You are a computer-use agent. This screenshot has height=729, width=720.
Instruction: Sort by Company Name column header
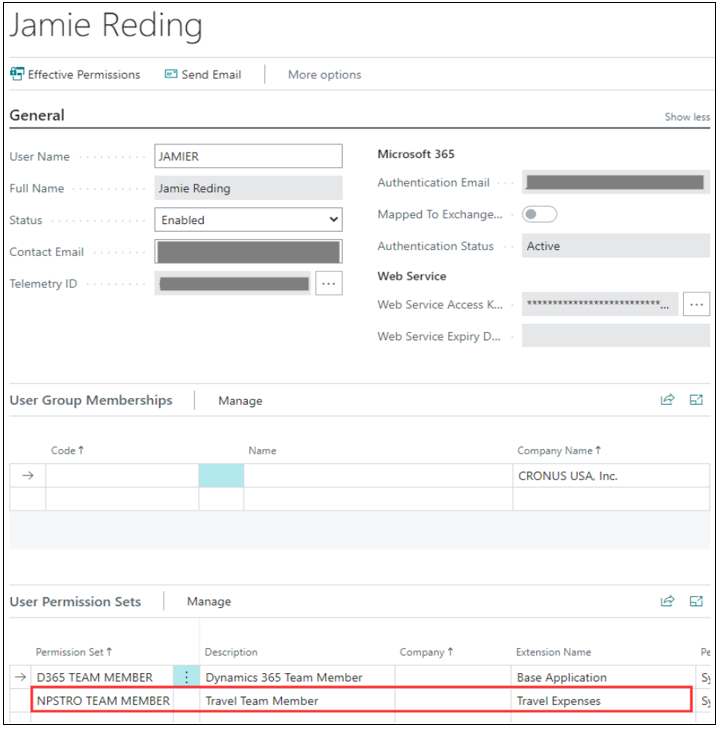(x=559, y=450)
